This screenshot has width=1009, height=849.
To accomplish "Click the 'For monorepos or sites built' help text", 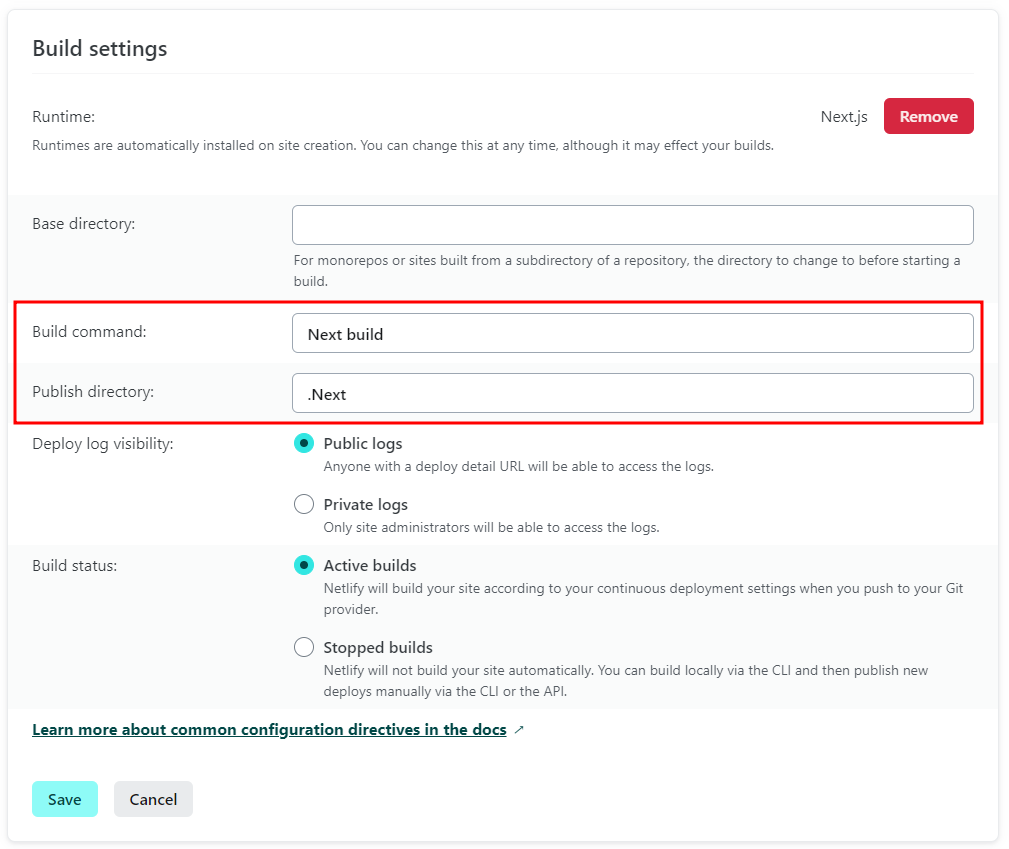I will click(627, 270).
